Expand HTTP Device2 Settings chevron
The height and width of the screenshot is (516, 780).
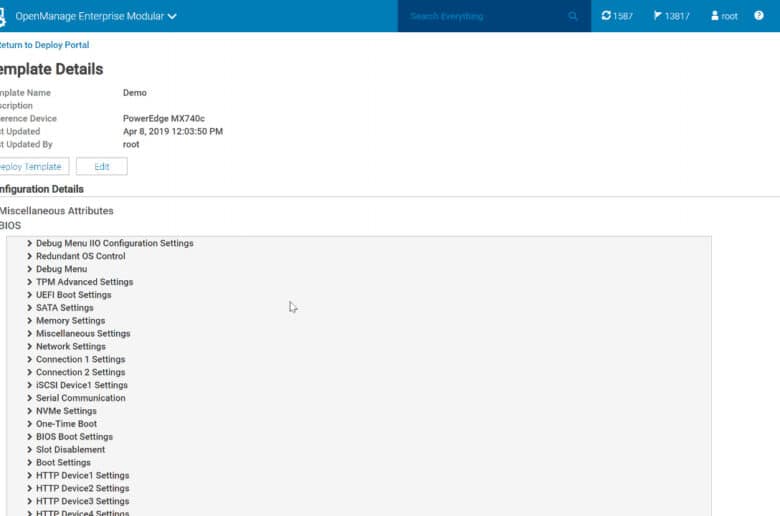(x=29, y=489)
